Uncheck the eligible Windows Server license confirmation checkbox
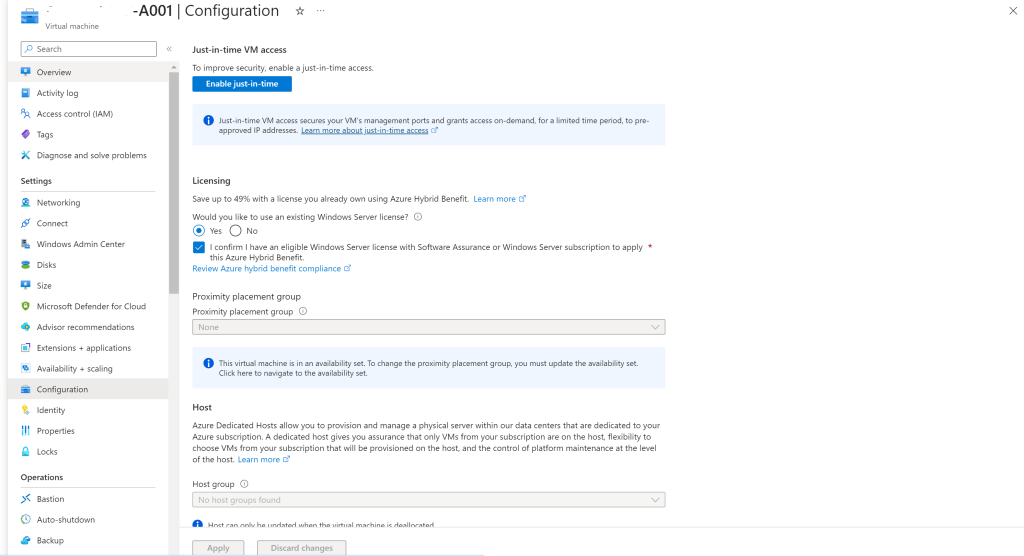This screenshot has width=1024, height=556. point(199,248)
